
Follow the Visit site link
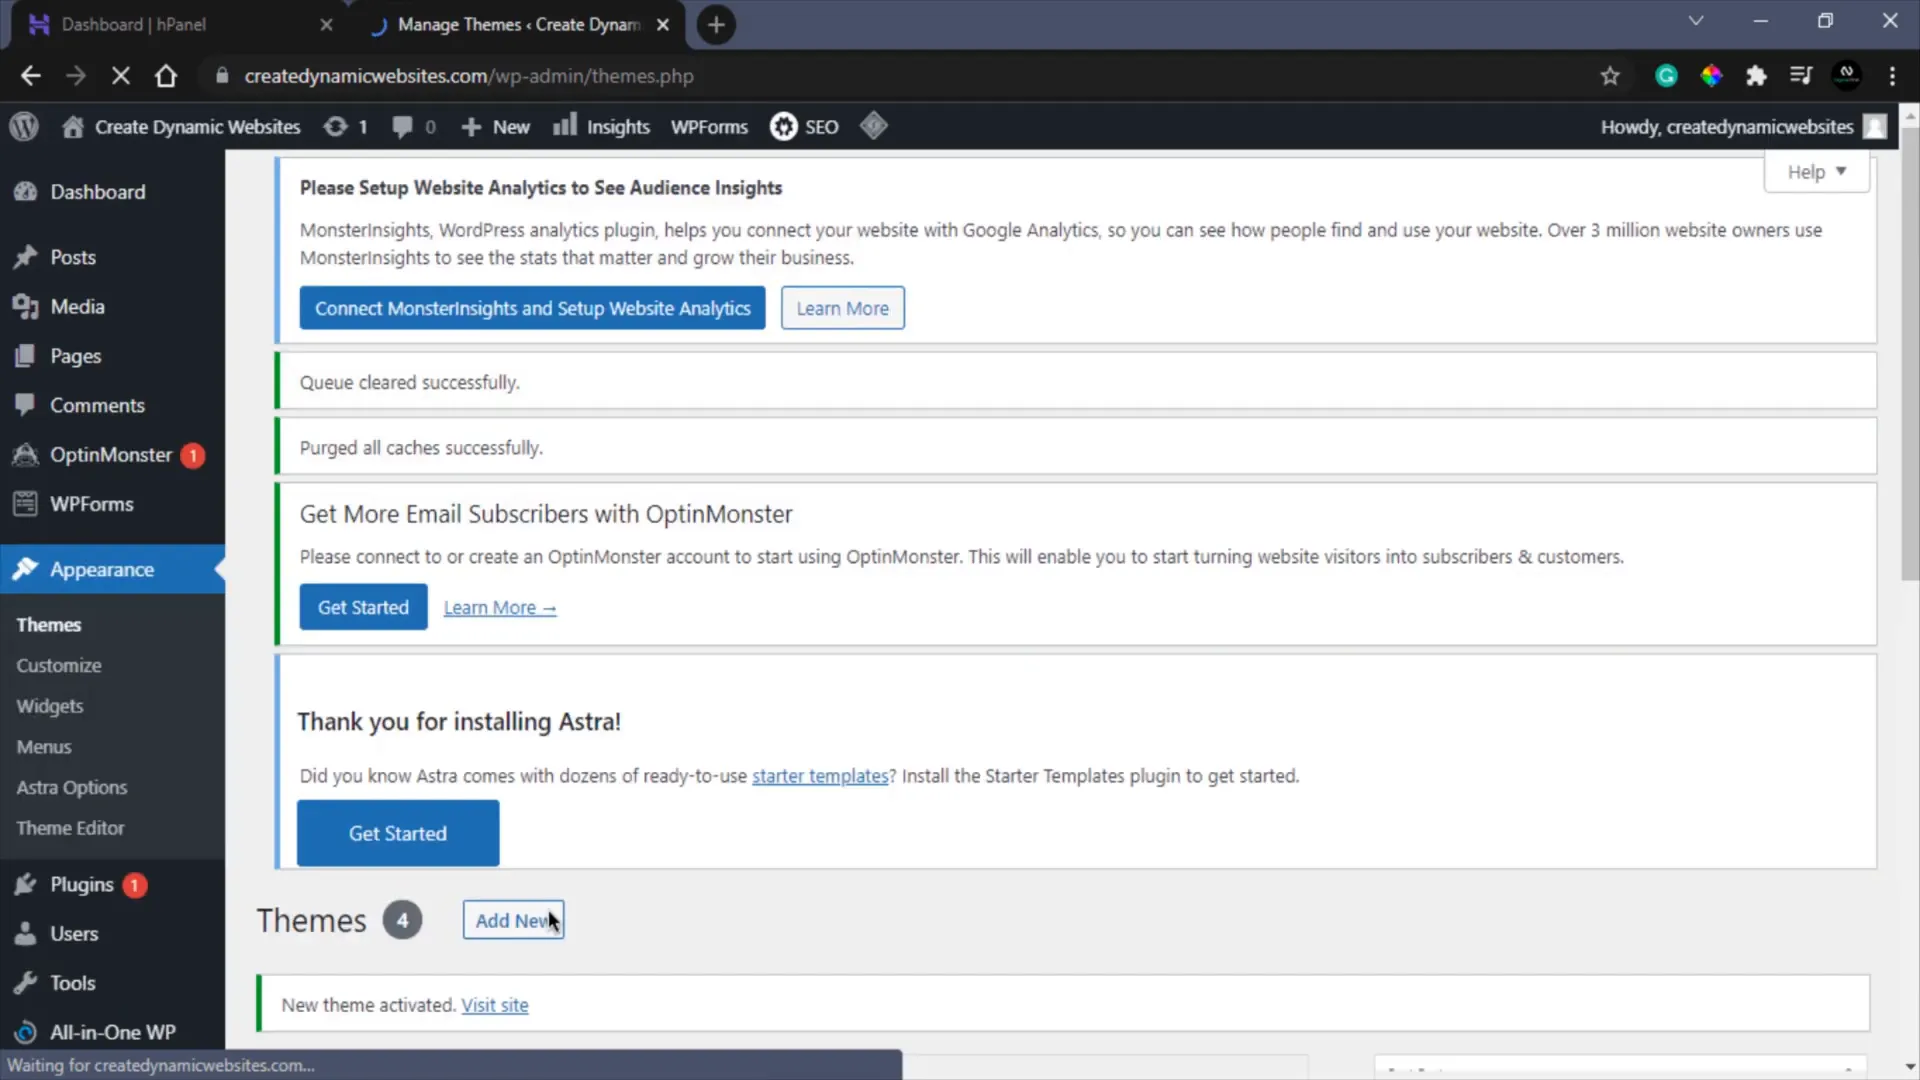(x=495, y=1005)
